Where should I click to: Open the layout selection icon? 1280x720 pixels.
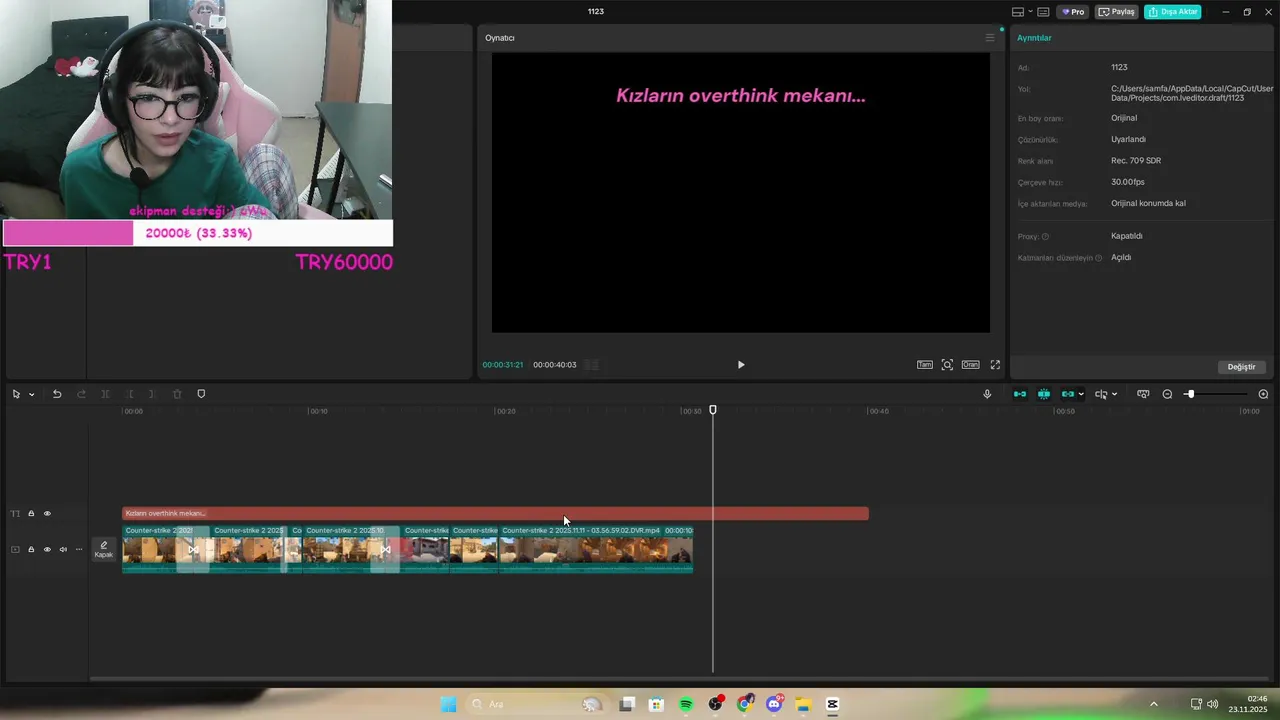coord(1018,12)
